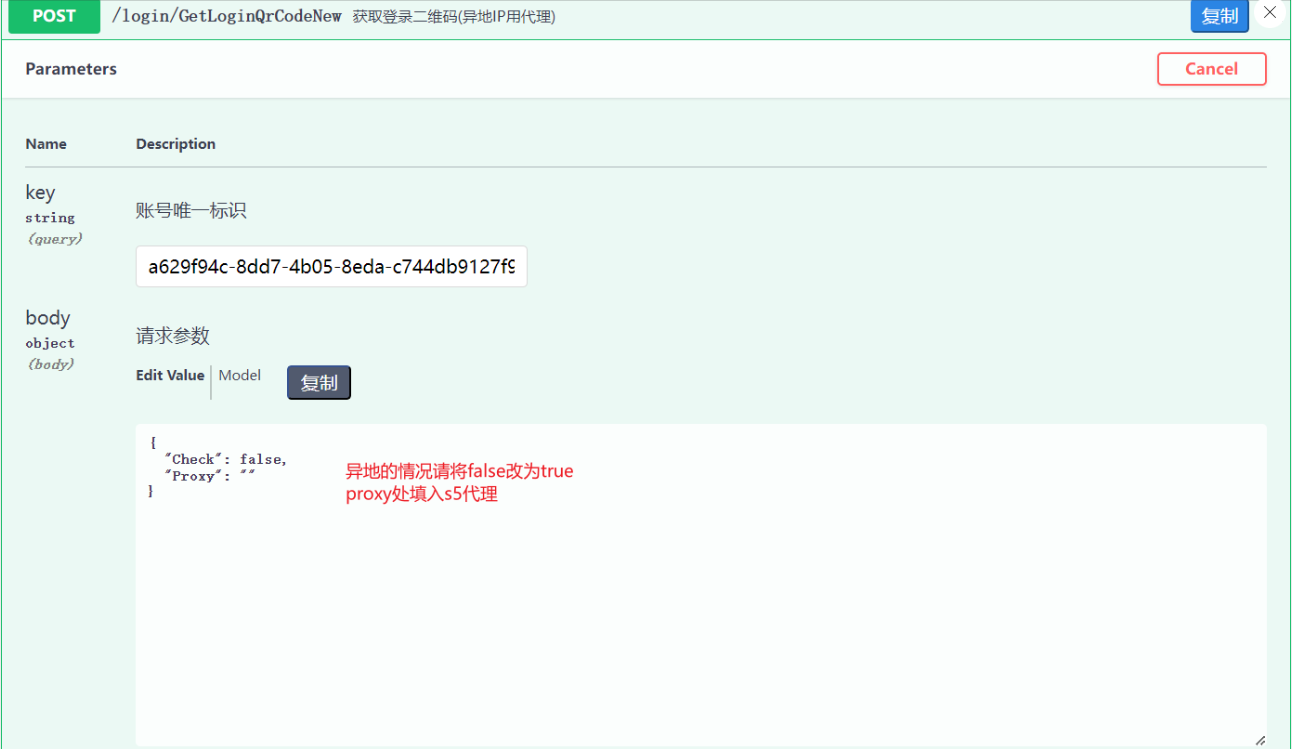The image size is (1292, 749).
Task: Click empty area of request body textarea
Action: [700, 620]
